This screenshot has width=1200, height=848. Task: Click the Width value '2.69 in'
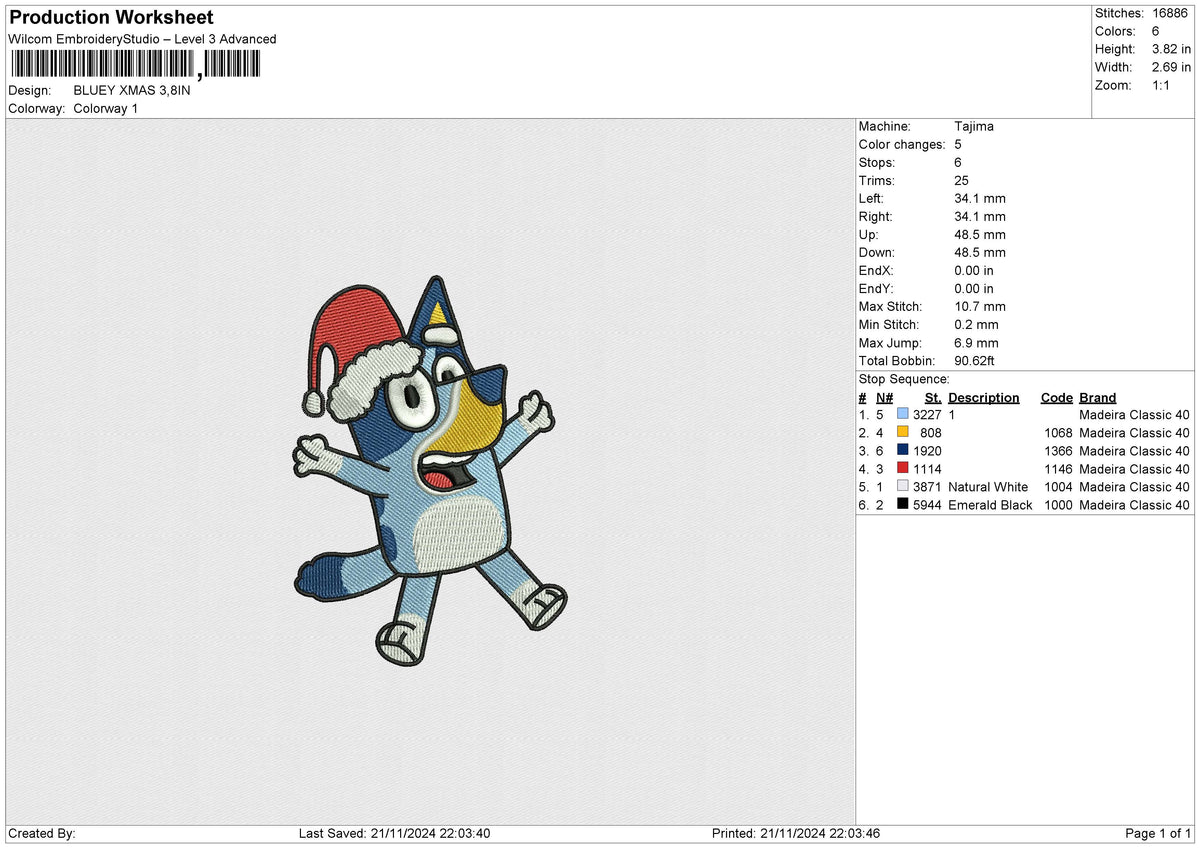tap(1171, 67)
